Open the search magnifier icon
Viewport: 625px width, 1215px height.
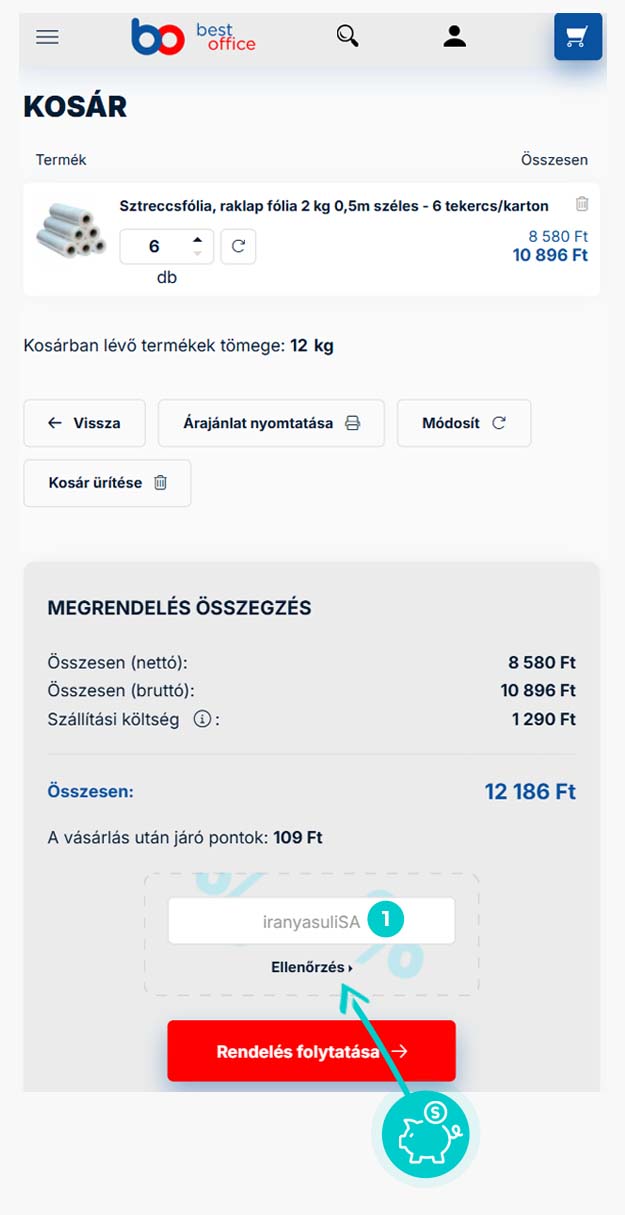[347, 37]
